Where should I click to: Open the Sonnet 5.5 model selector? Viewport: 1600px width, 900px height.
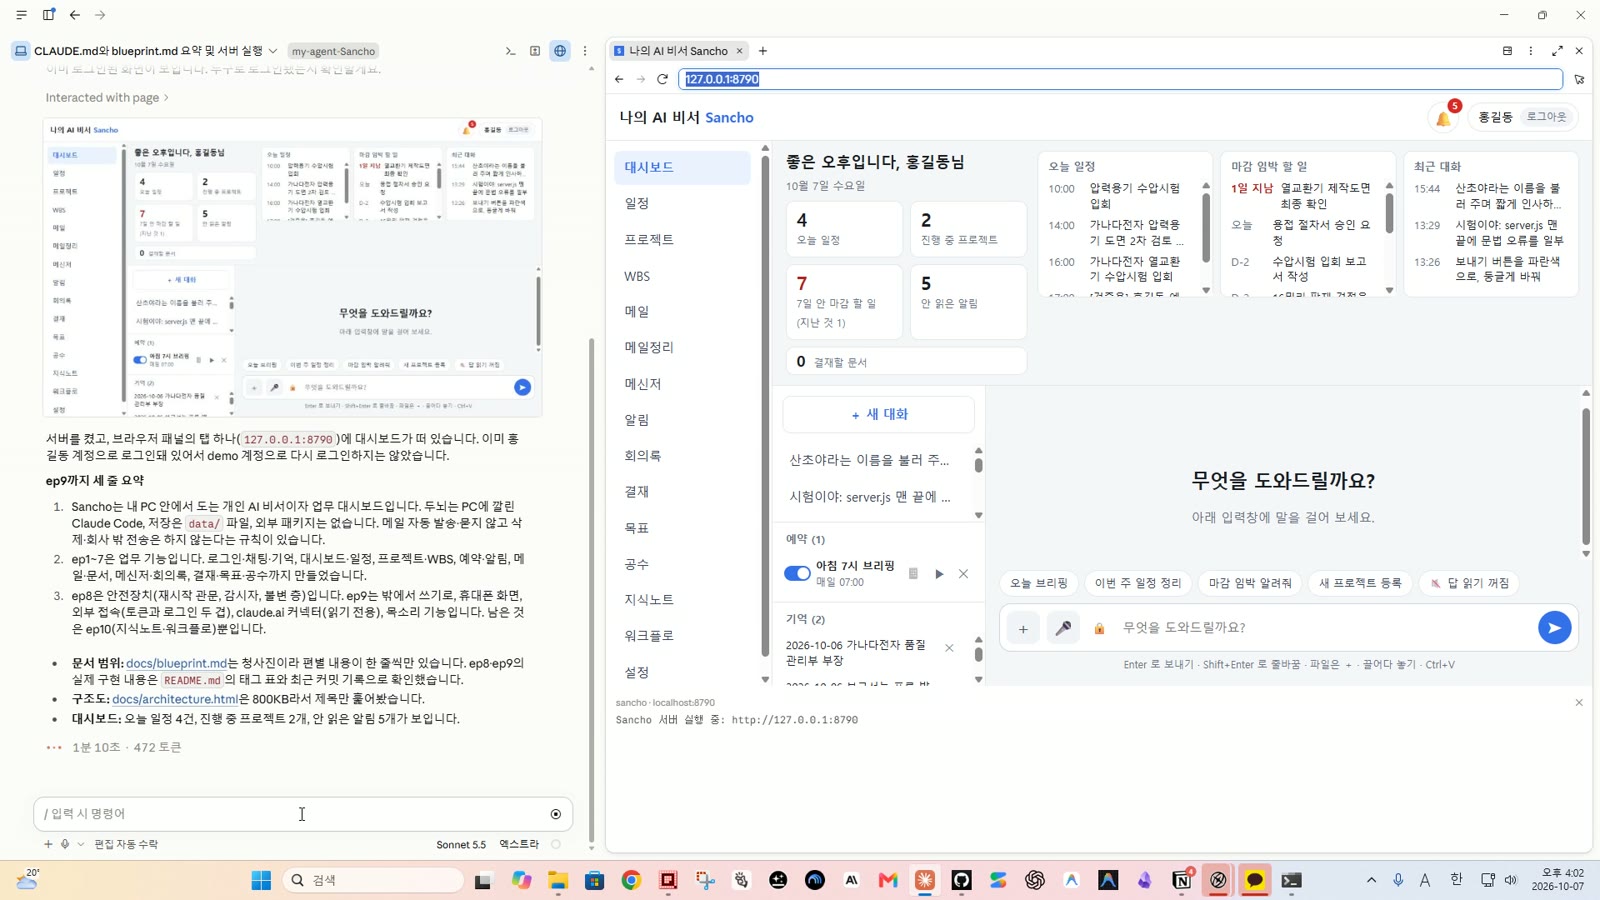pyautogui.click(x=461, y=844)
